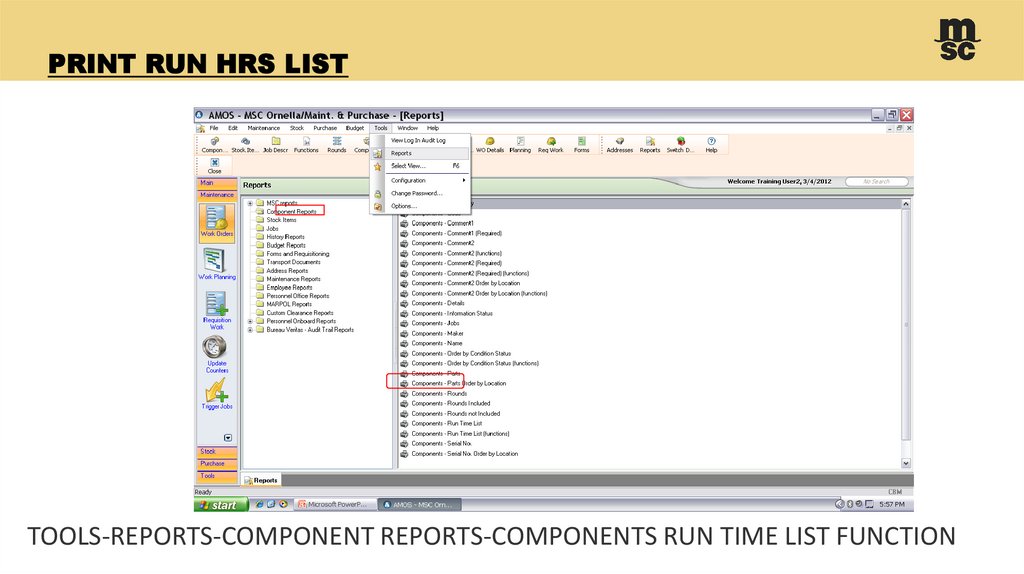Click printer icon beside Components - Serial No.
Screen dimensions: 1024x574
pyautogui.click(x=404, y=444)
